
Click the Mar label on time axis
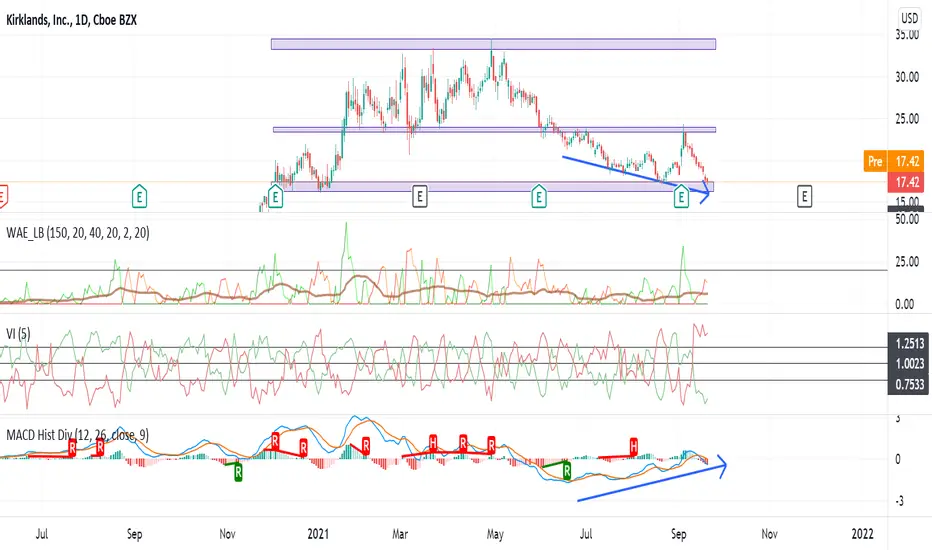tap(400, 533)
